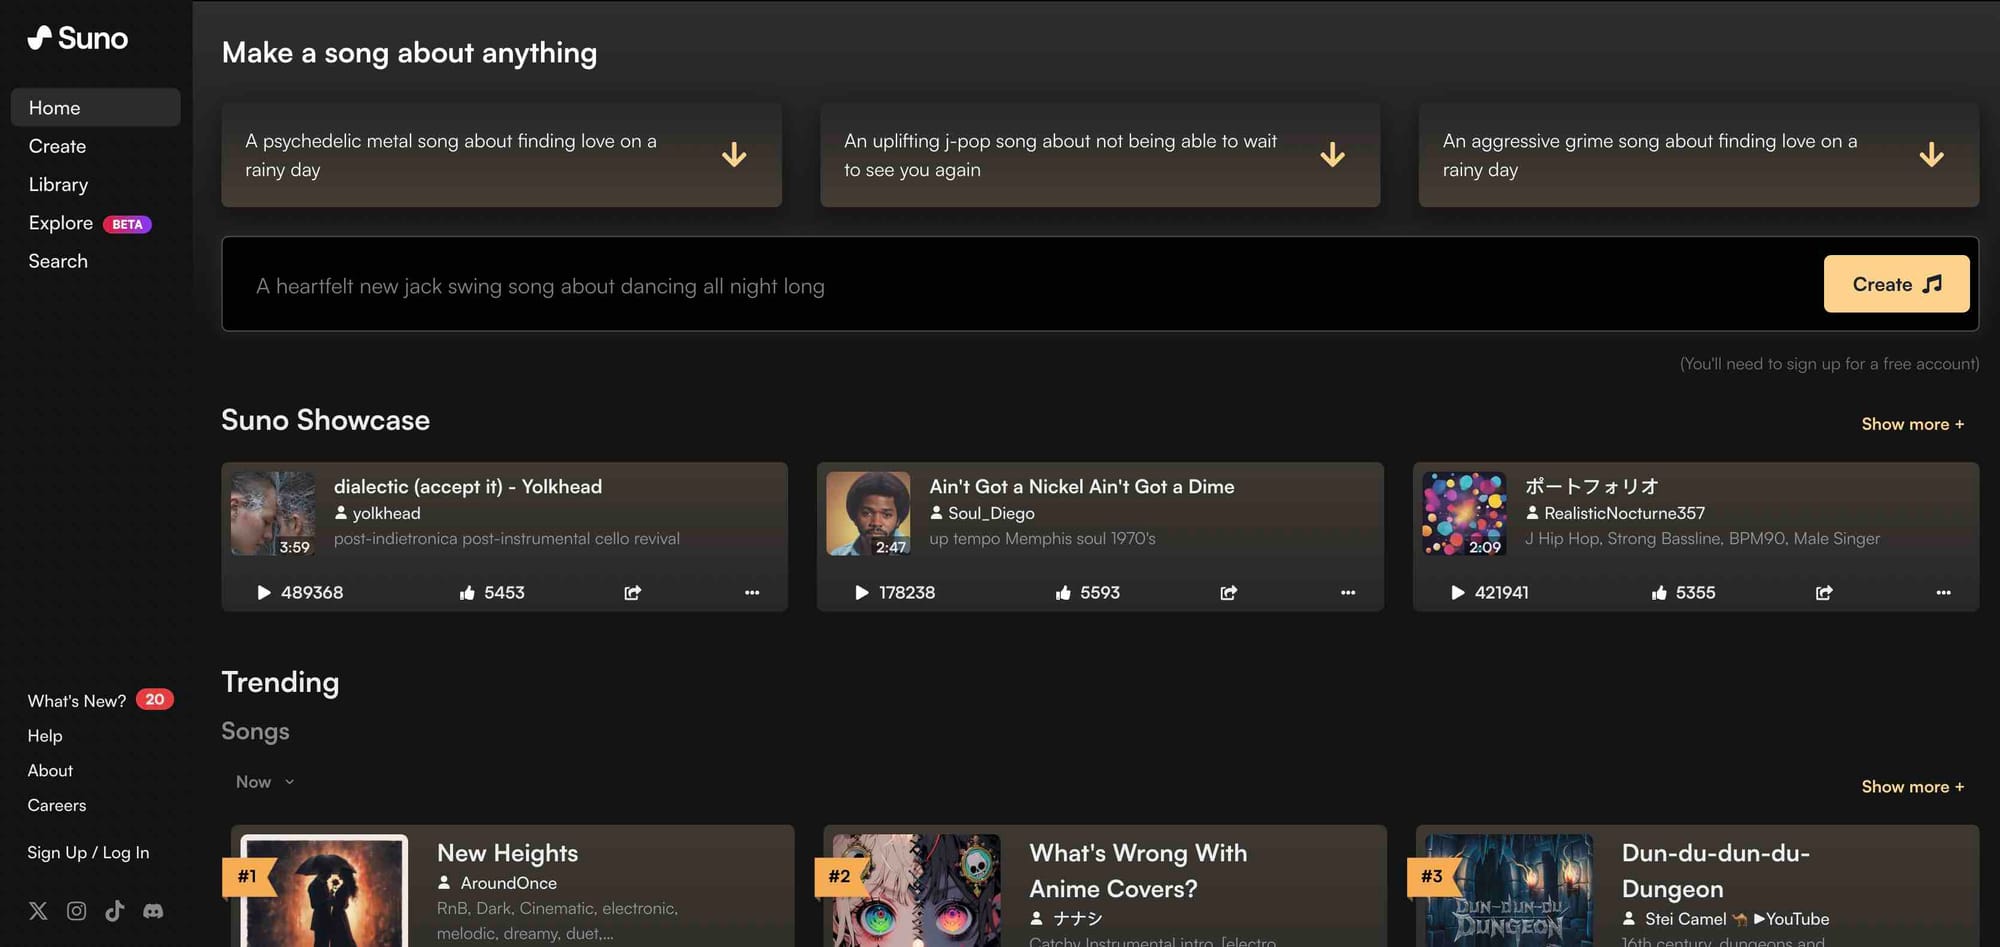Screen dimensions: 2000x947
Task: Open Ain't Got a Nickel cover thumbnail
Action: point(868,513)
